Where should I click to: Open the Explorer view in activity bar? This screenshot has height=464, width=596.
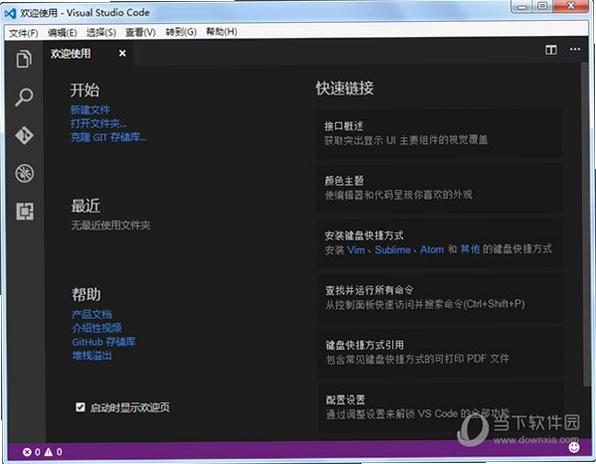pos(24,59)
